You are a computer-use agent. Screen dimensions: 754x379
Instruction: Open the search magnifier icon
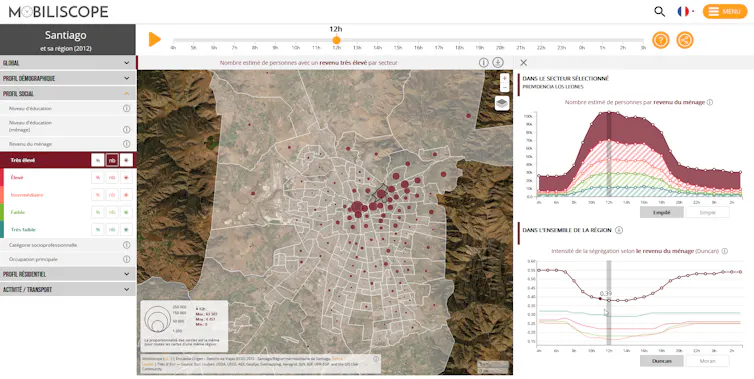pos(659,12)
